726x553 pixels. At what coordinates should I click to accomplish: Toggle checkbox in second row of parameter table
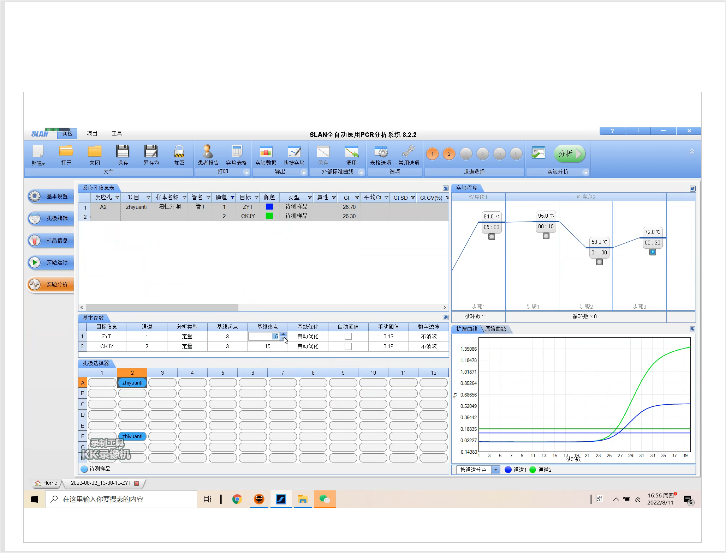[x=347, y=346]
